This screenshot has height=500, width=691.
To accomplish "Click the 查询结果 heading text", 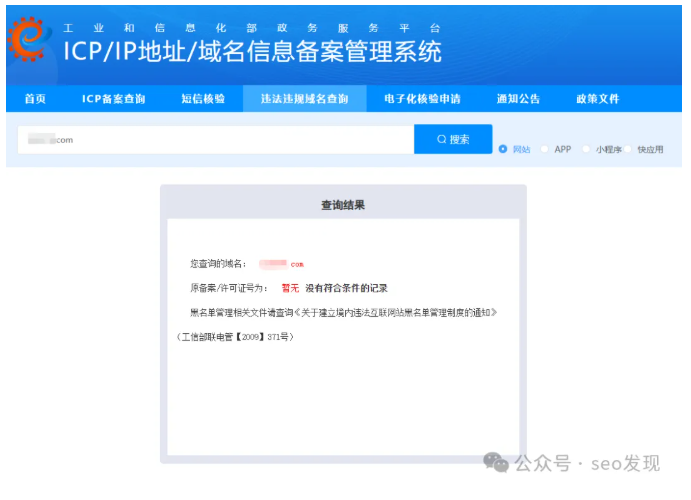I will (x=343, y=205).
